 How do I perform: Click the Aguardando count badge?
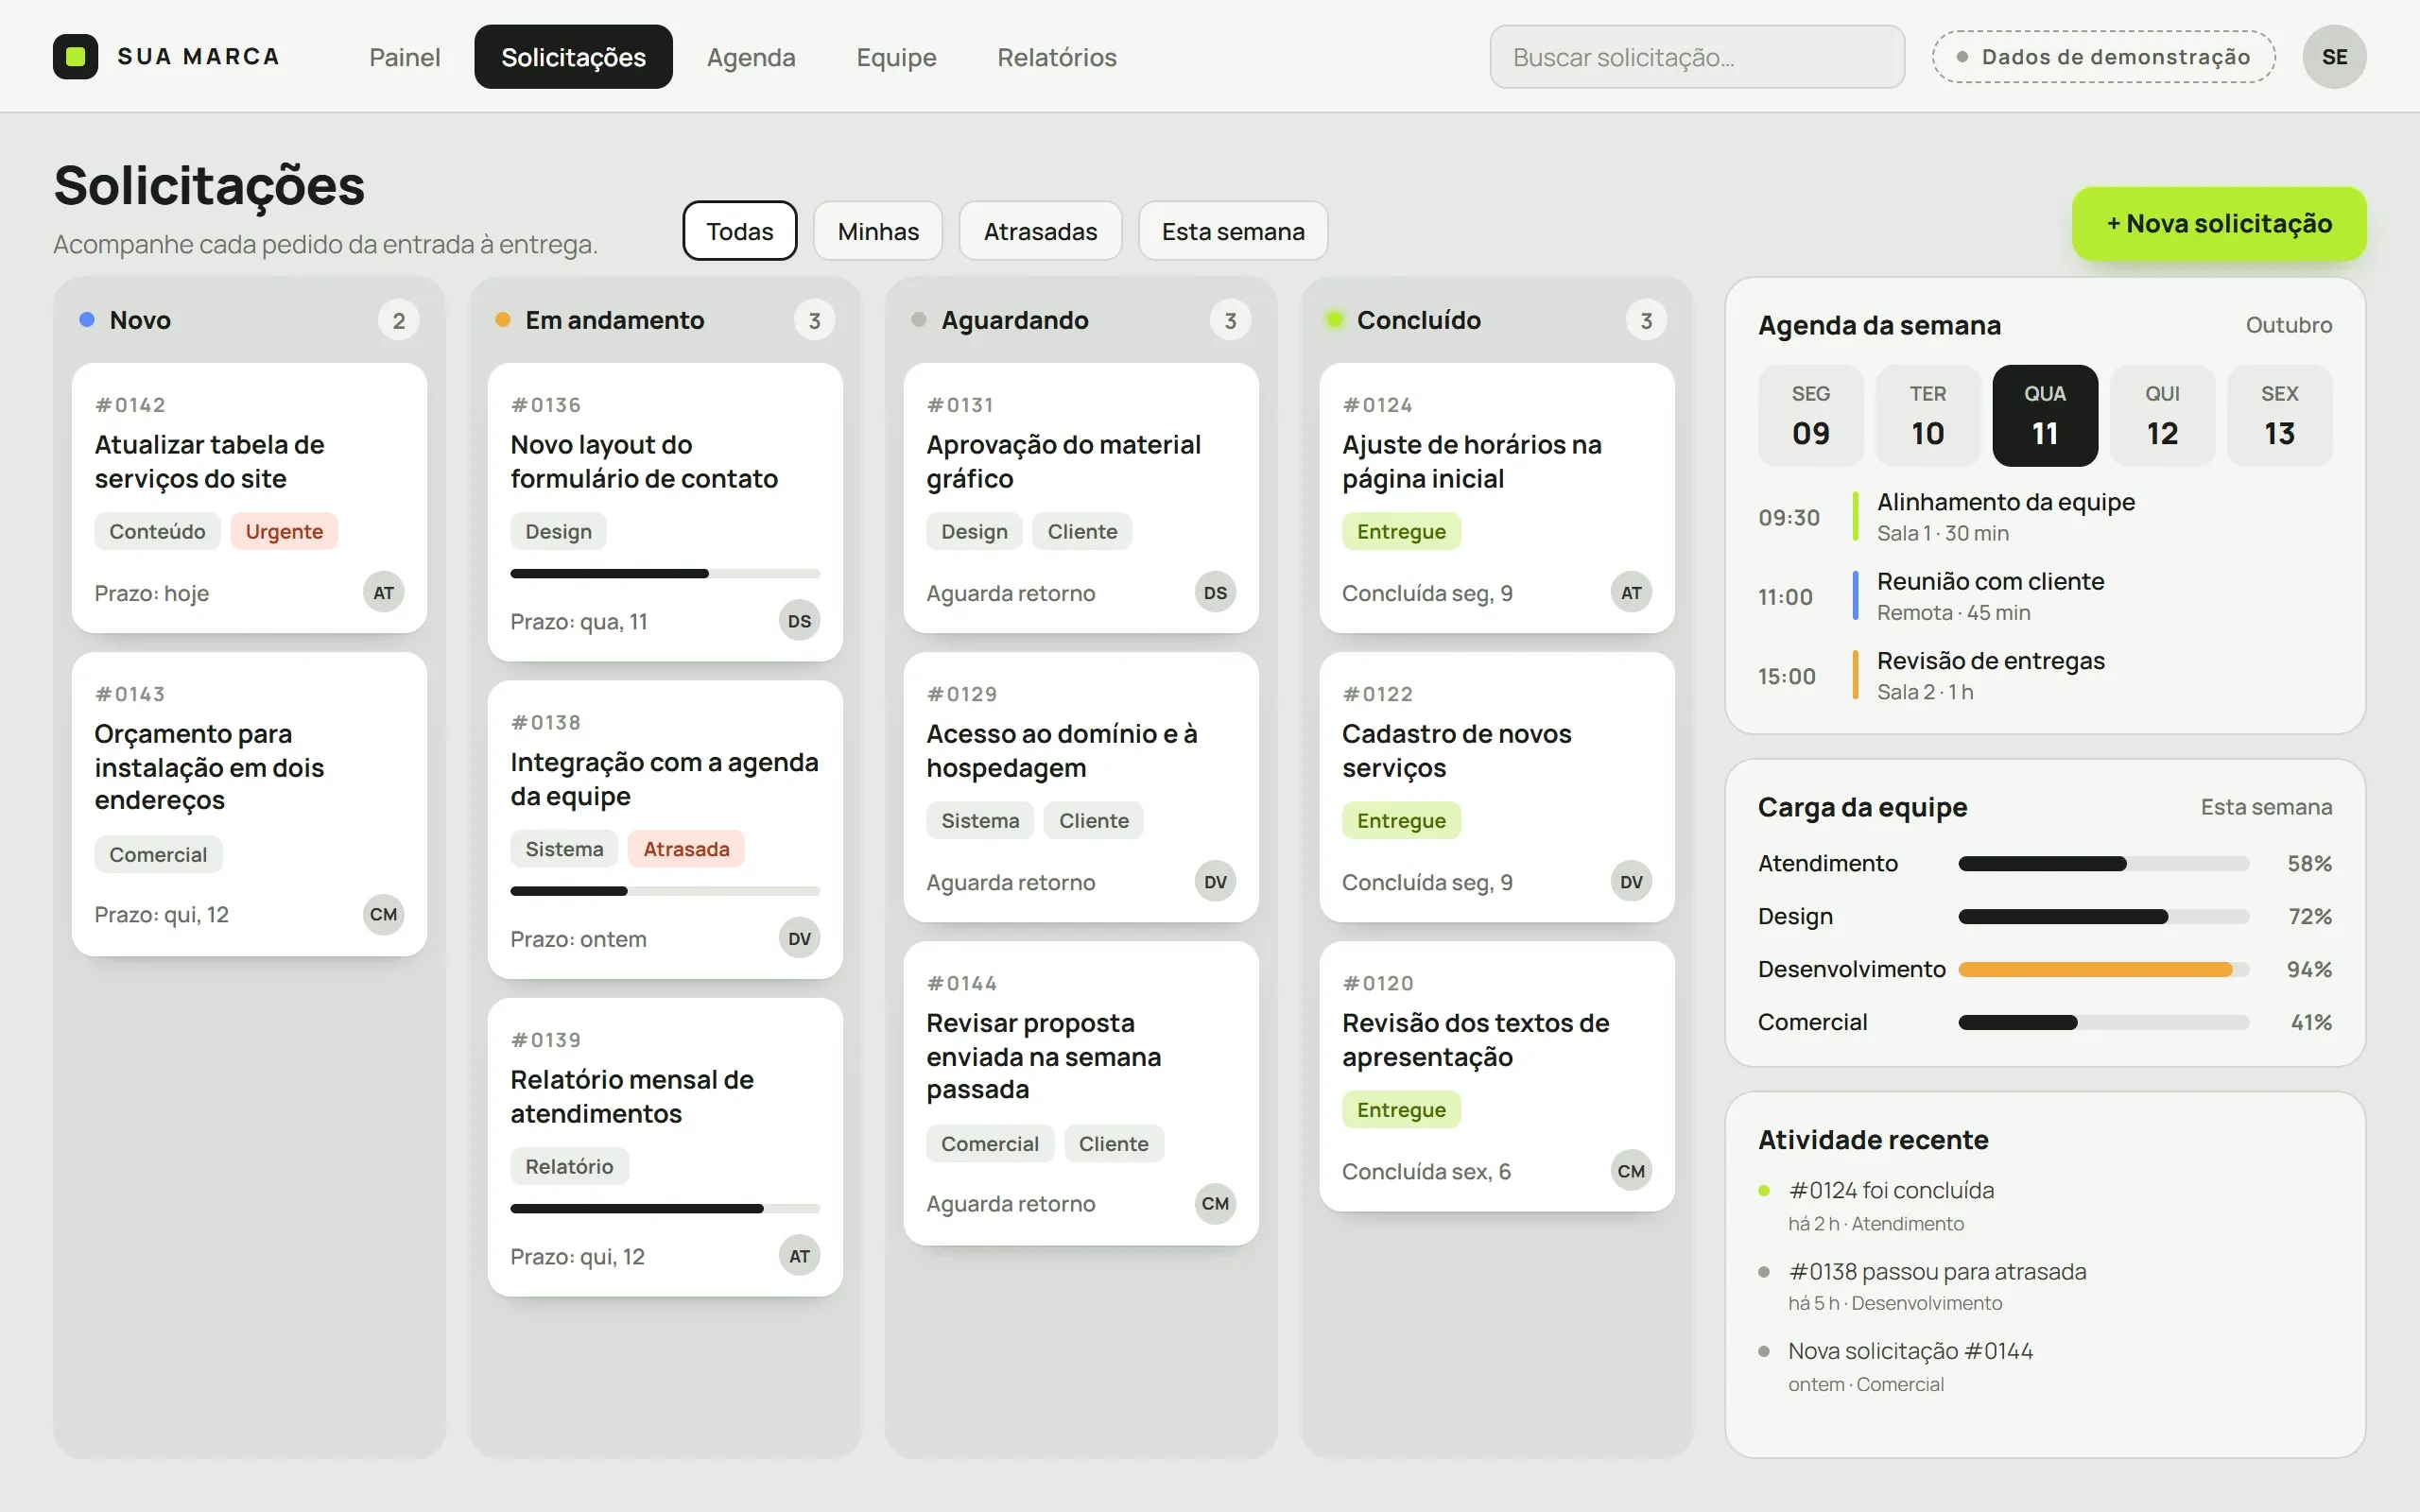tap(1230, 321)
